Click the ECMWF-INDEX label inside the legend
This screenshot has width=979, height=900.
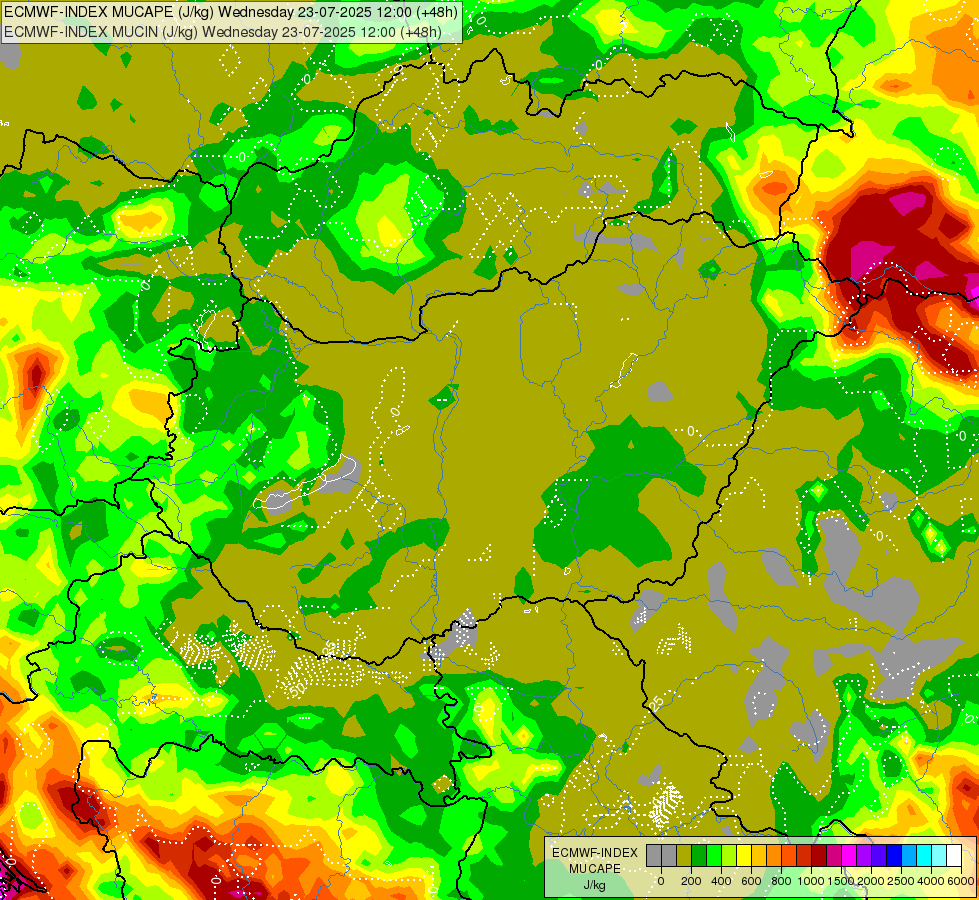point(595,853)
